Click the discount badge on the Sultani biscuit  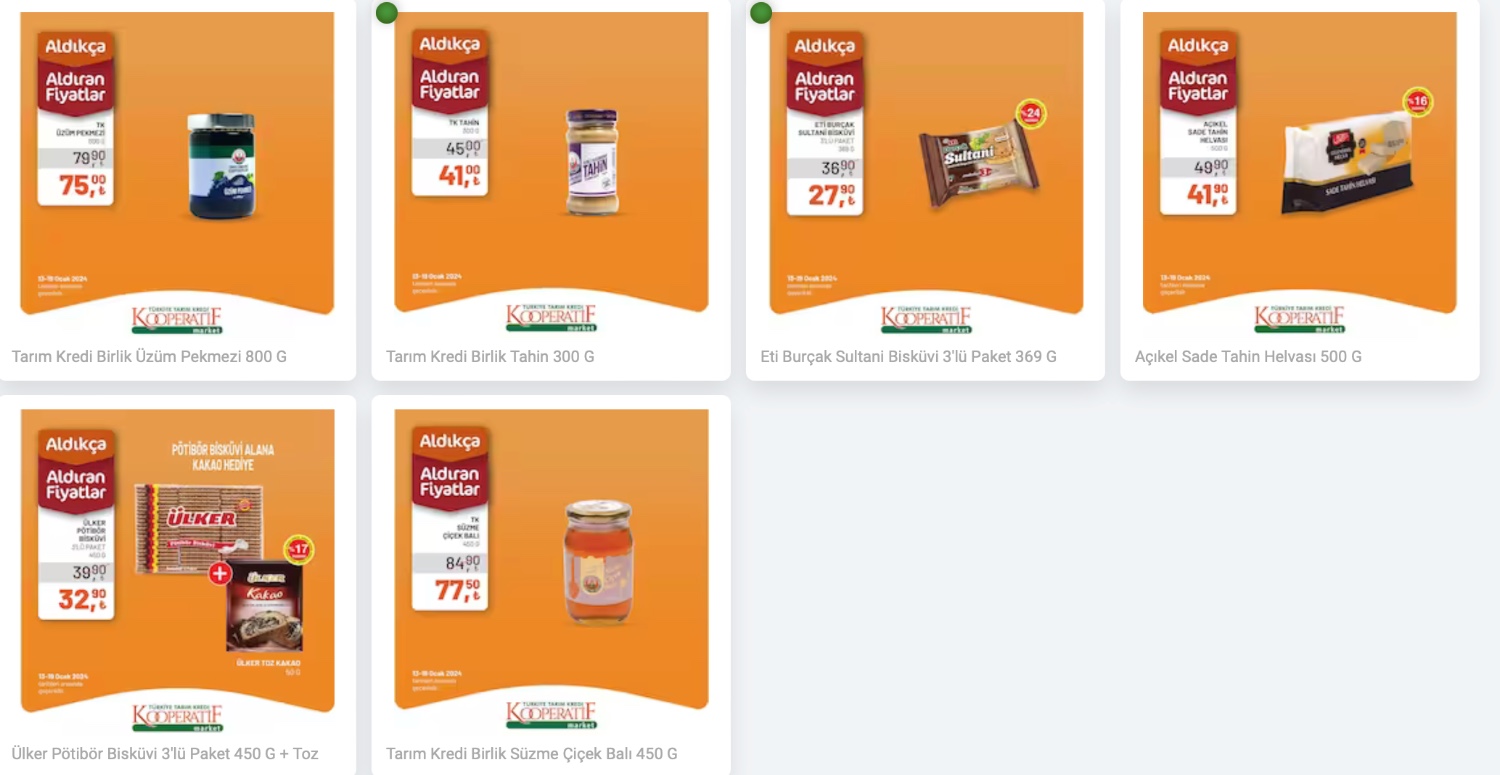tap(1031, 114)
